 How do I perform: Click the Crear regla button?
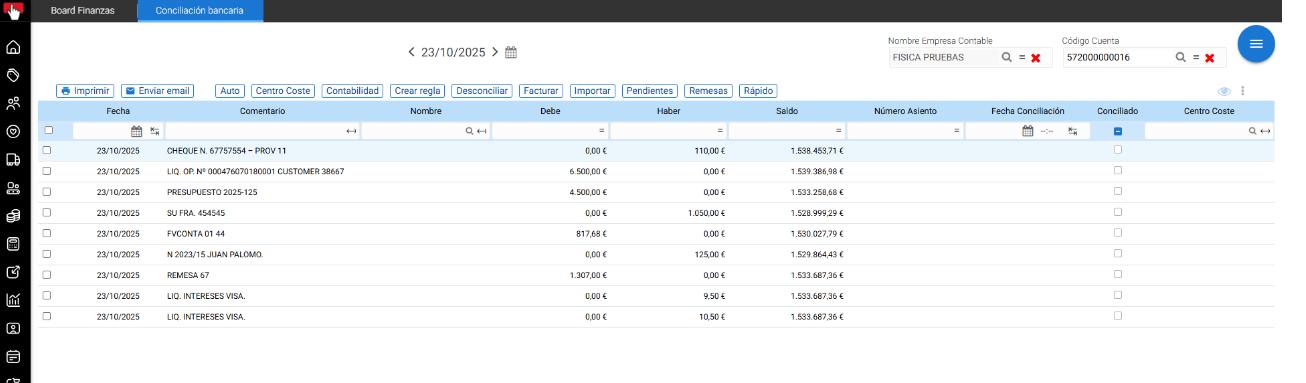coord(418,91)
